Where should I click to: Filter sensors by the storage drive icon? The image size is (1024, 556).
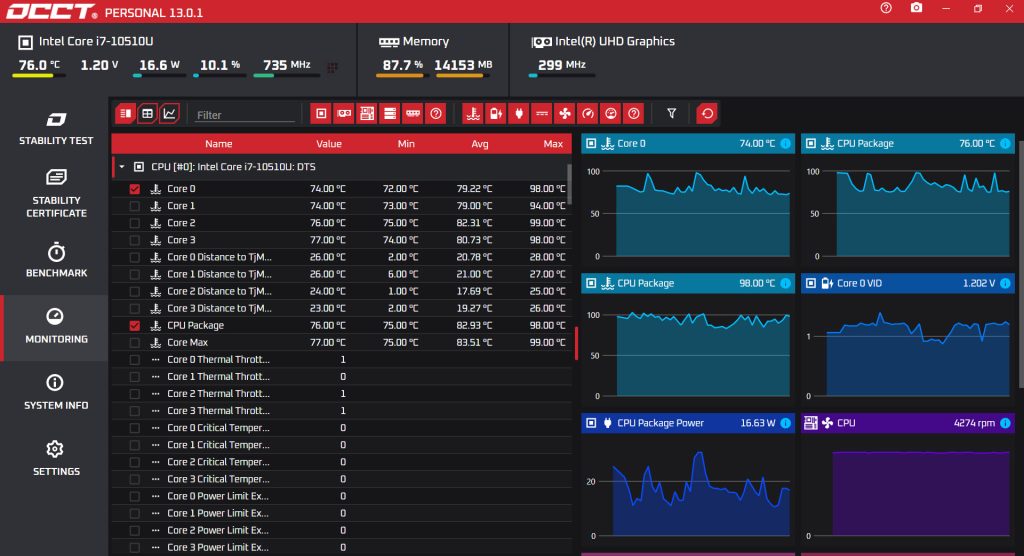point(390,114)
